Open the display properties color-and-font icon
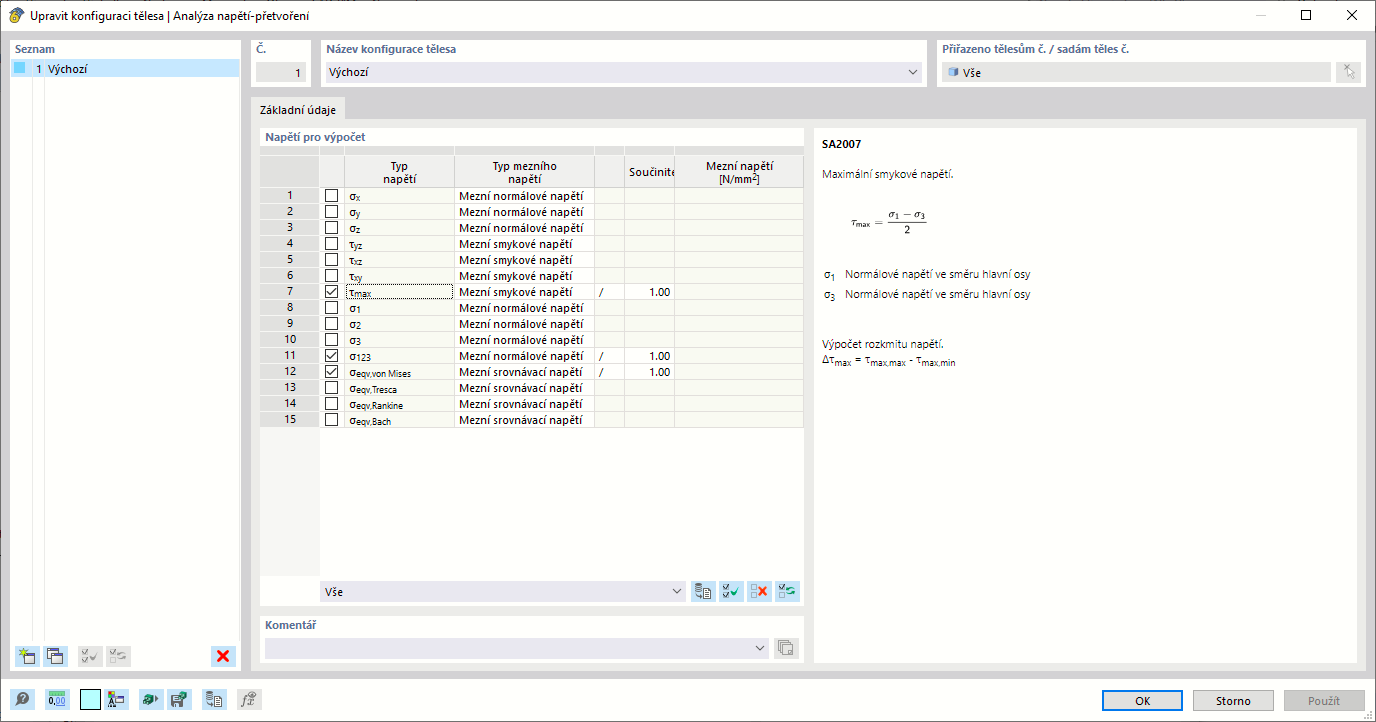This screenshot has width=1376, height=722. (117, 700)
